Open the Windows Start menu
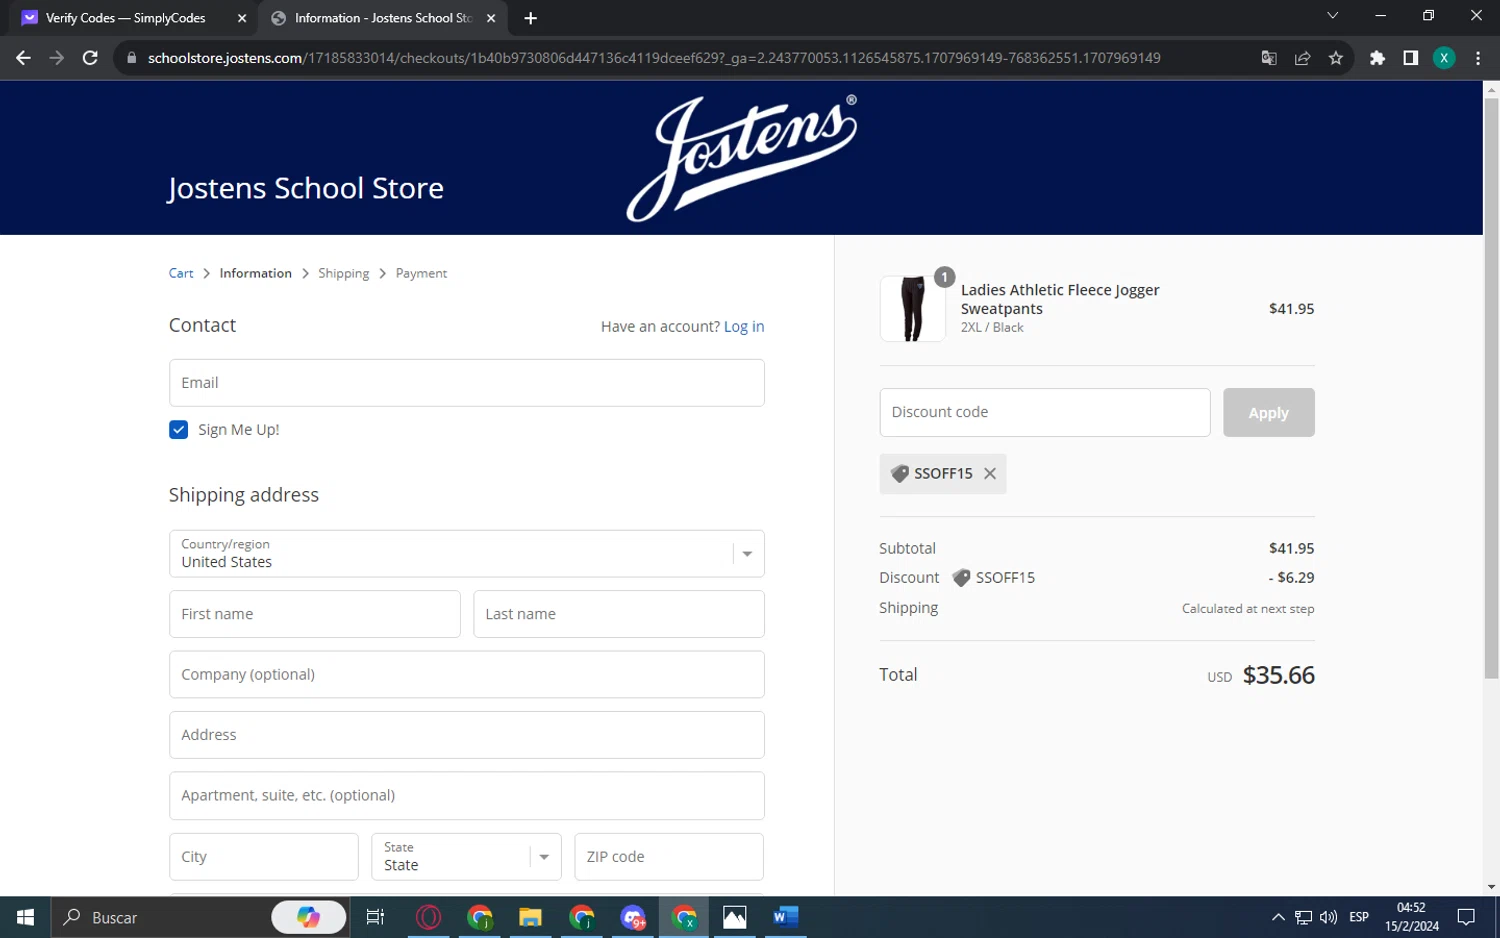Screen dimensions: 1500x938 [x=25, y=917]
